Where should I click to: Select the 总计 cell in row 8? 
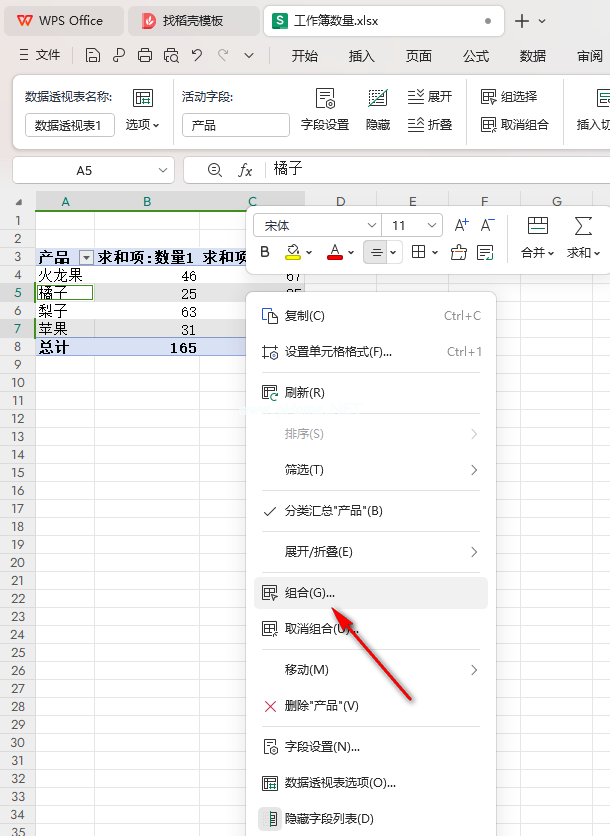(65, 348)
